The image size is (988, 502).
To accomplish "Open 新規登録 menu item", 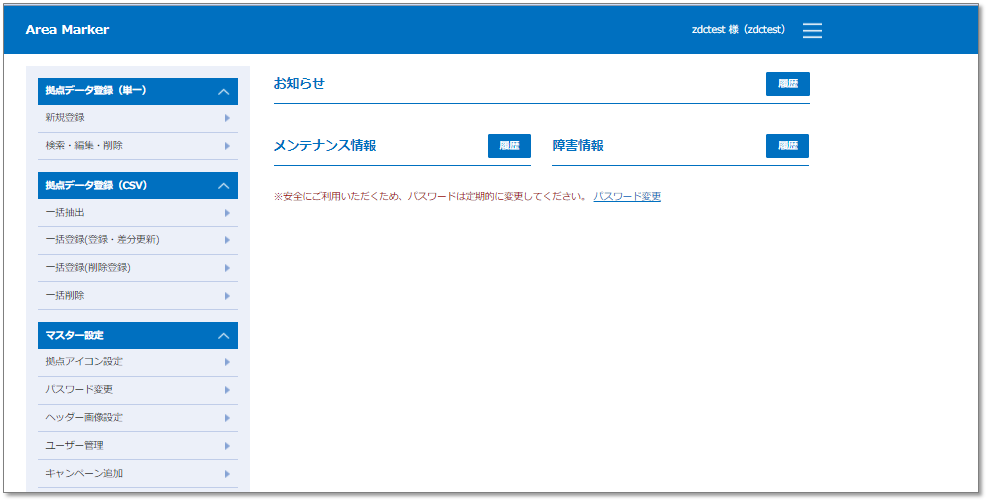I will (138, 118).
